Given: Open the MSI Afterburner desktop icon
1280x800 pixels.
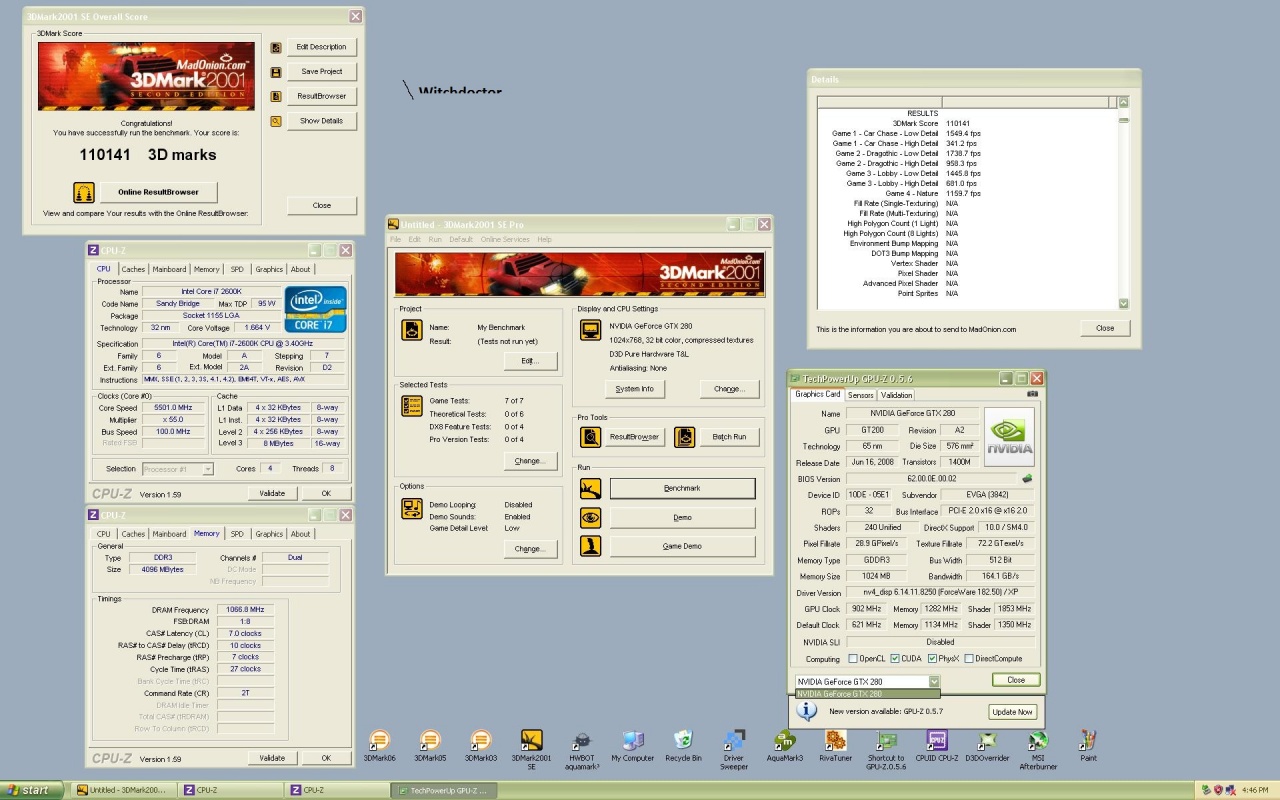Looking at the screenshot, I should 1038,741.
